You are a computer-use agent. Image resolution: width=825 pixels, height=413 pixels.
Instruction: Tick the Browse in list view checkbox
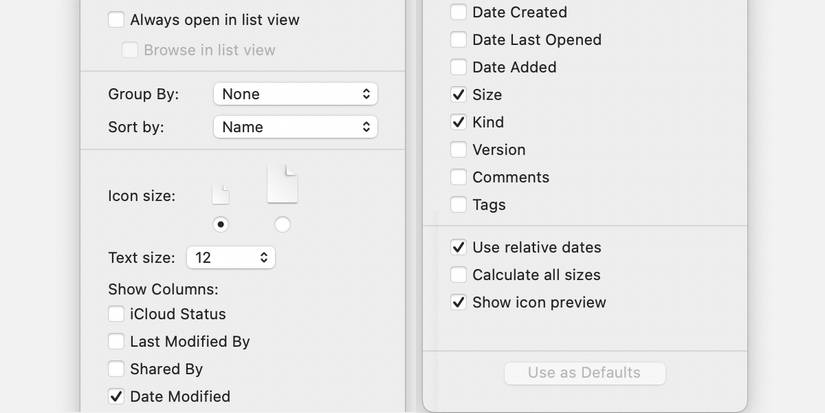click(x=129, y=50)
